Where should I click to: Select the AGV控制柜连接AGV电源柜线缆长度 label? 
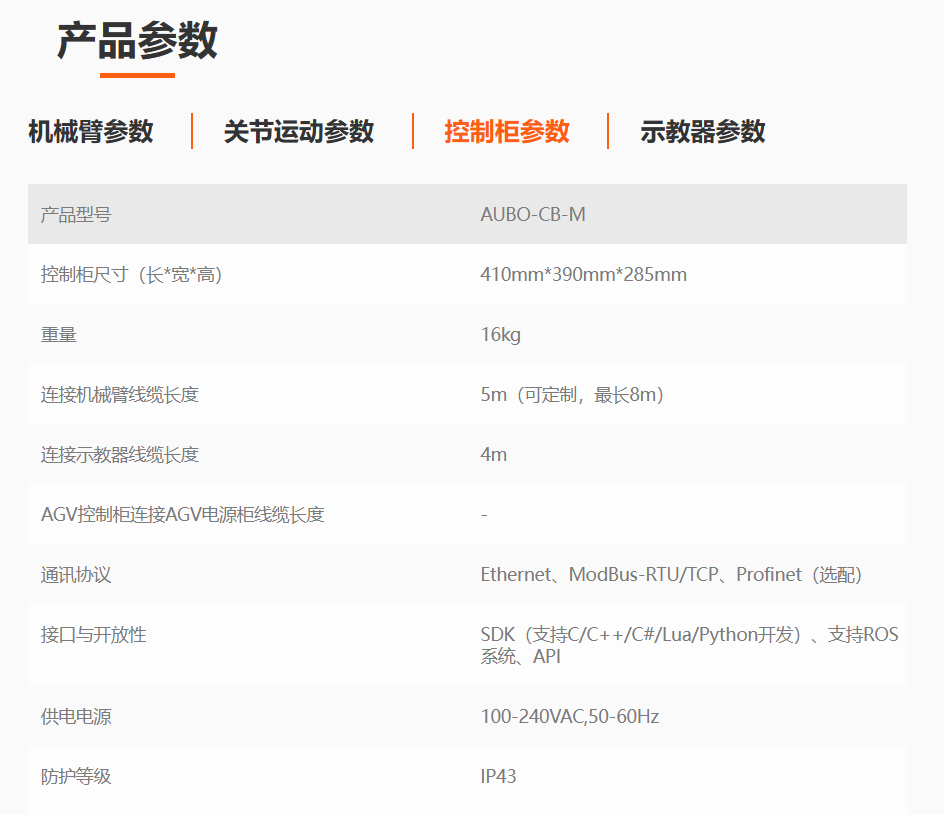point(182,515)
